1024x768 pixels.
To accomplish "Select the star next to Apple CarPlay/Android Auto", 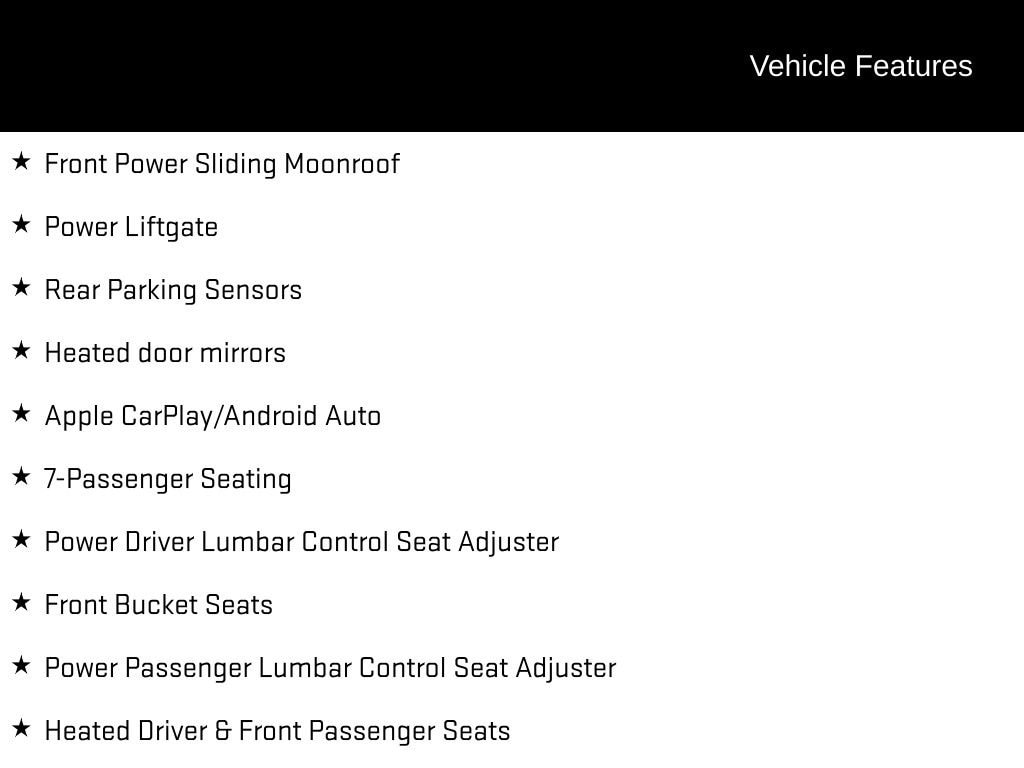I will pyautogui.click(x=21, y=413).
